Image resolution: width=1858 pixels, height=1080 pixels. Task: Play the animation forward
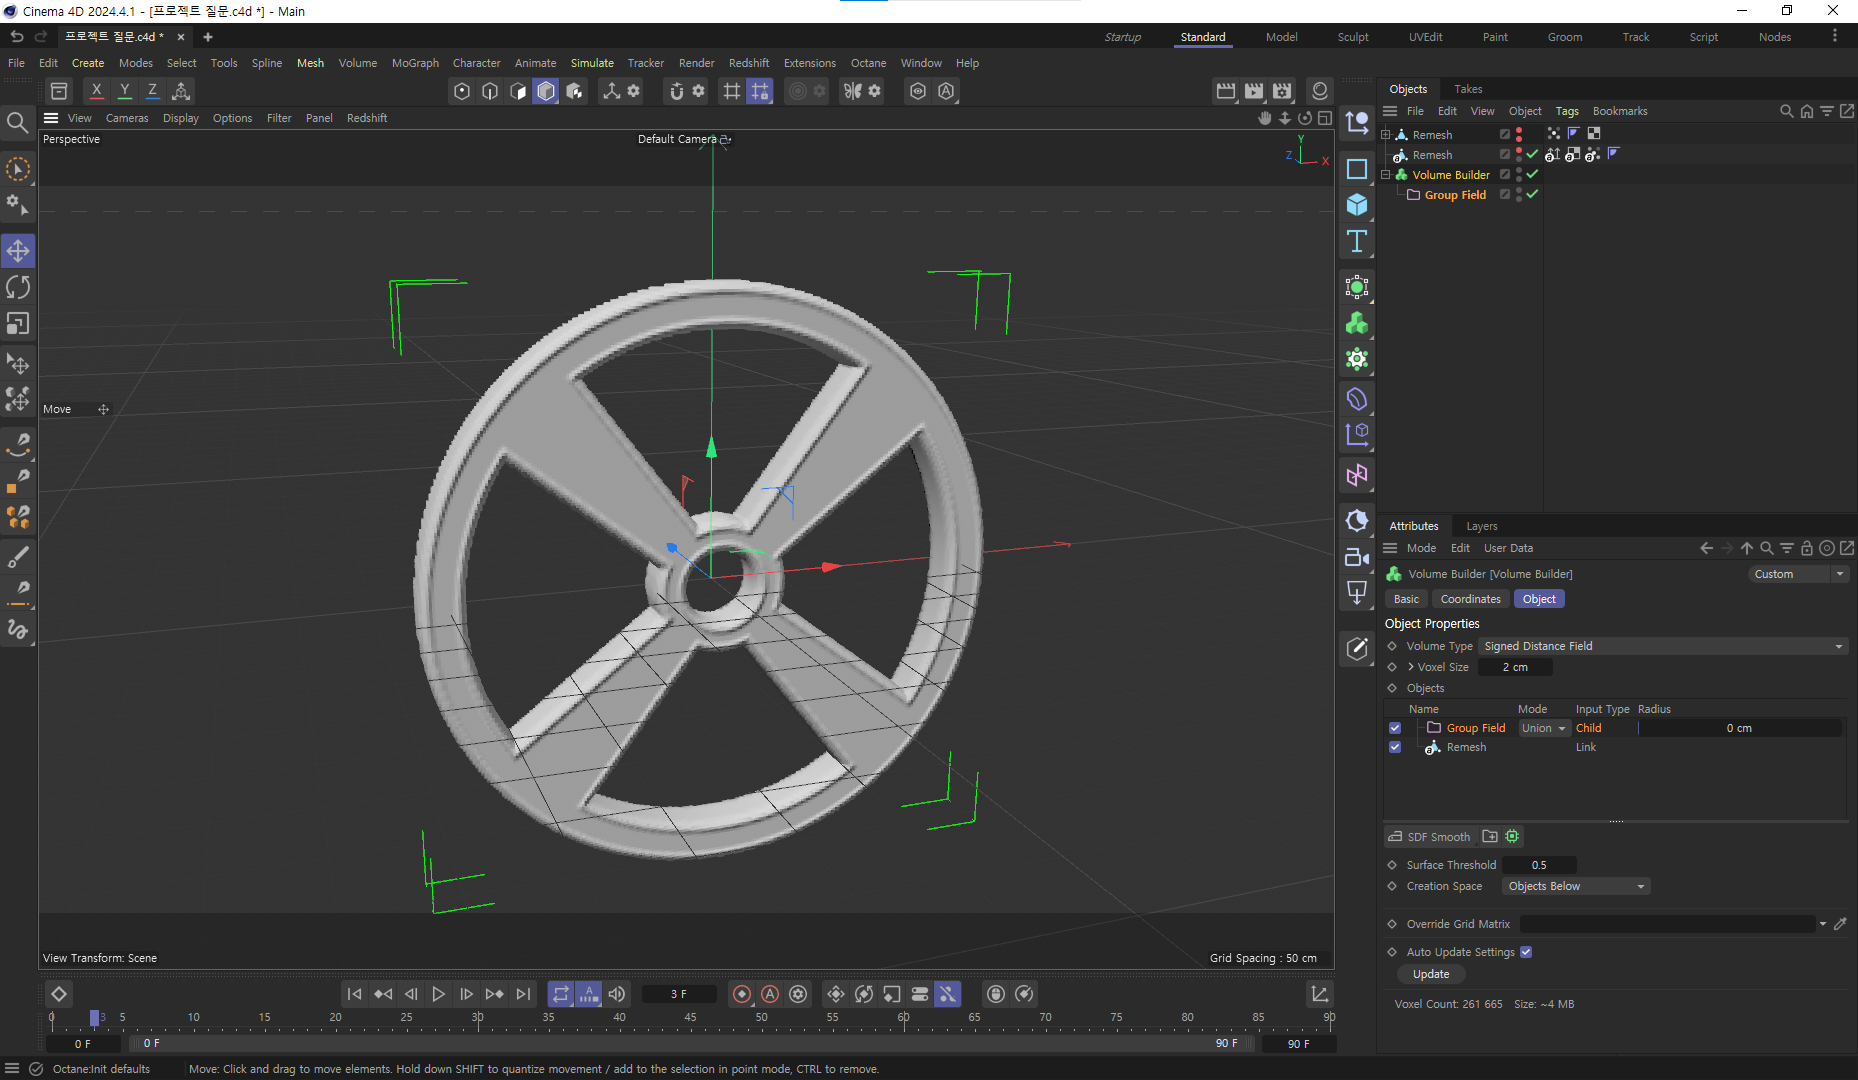coord(438,994)
